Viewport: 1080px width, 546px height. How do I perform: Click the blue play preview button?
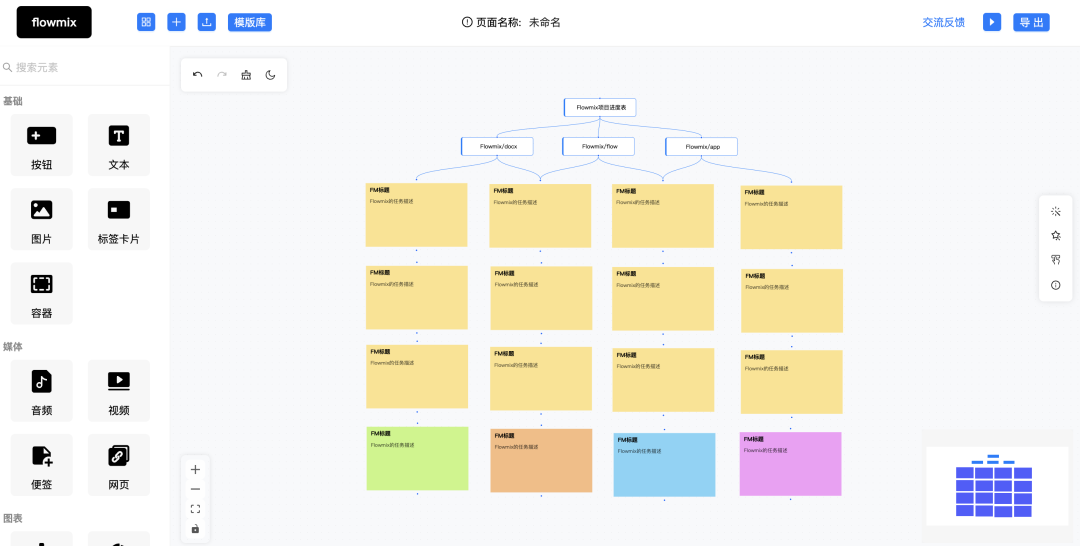point(992,22)
